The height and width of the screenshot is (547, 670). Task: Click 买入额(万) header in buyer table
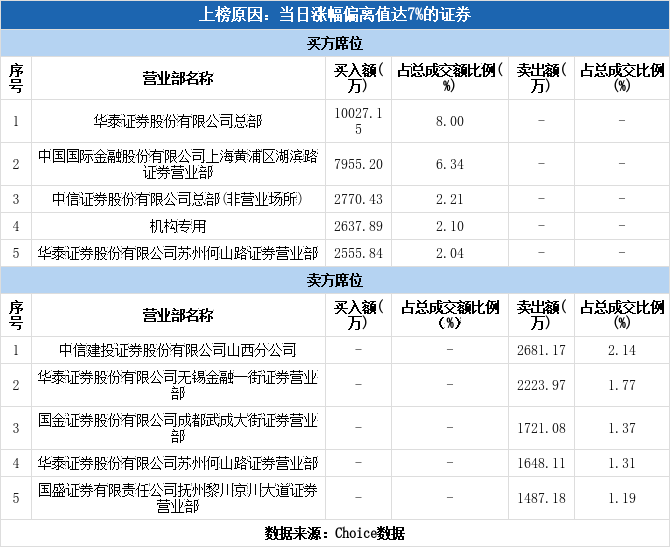pos(358,78)
